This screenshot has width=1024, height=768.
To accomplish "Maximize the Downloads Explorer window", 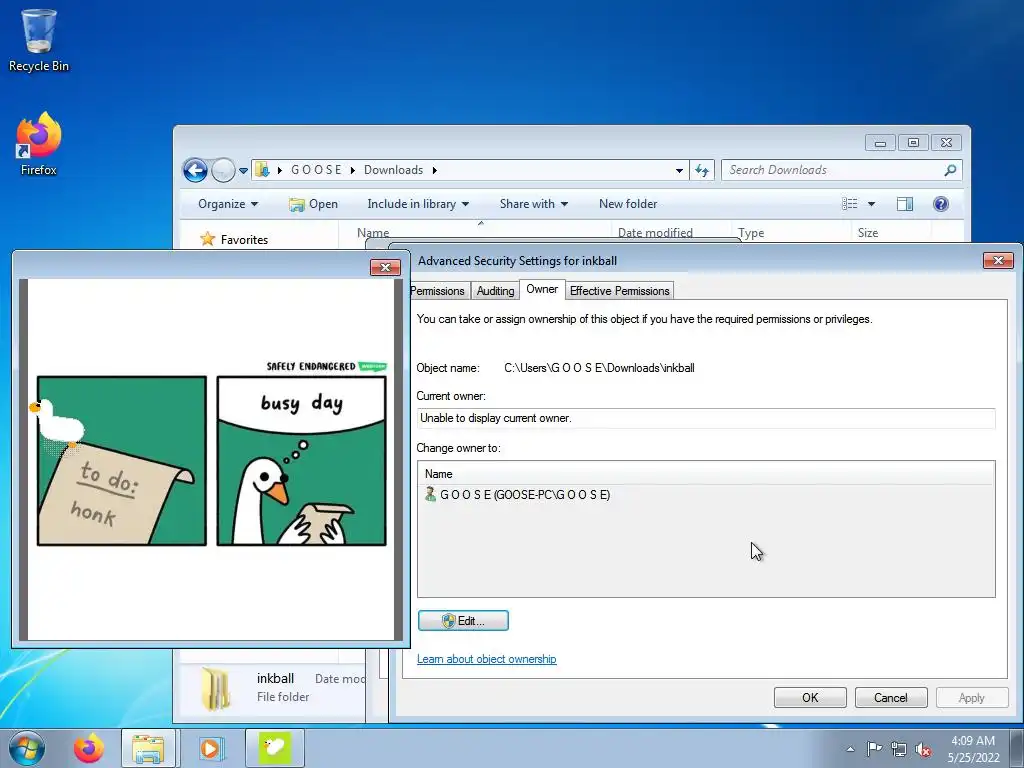I will click(x=913, y=142).
